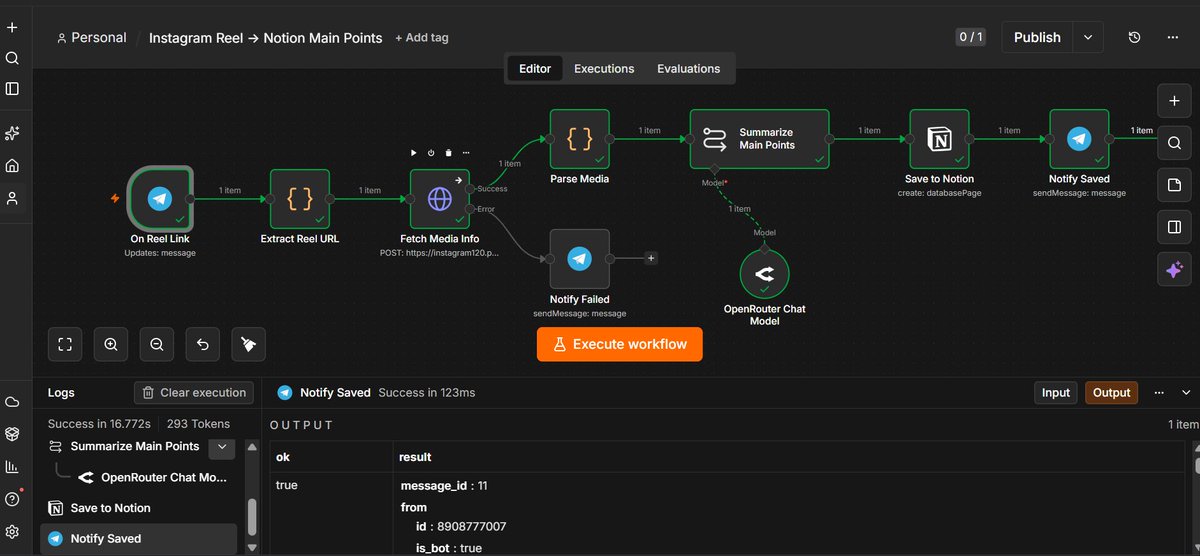The image size is (1200, 556).
Task: Click the plus create icon in left sidebar
Action: point(12,28)
